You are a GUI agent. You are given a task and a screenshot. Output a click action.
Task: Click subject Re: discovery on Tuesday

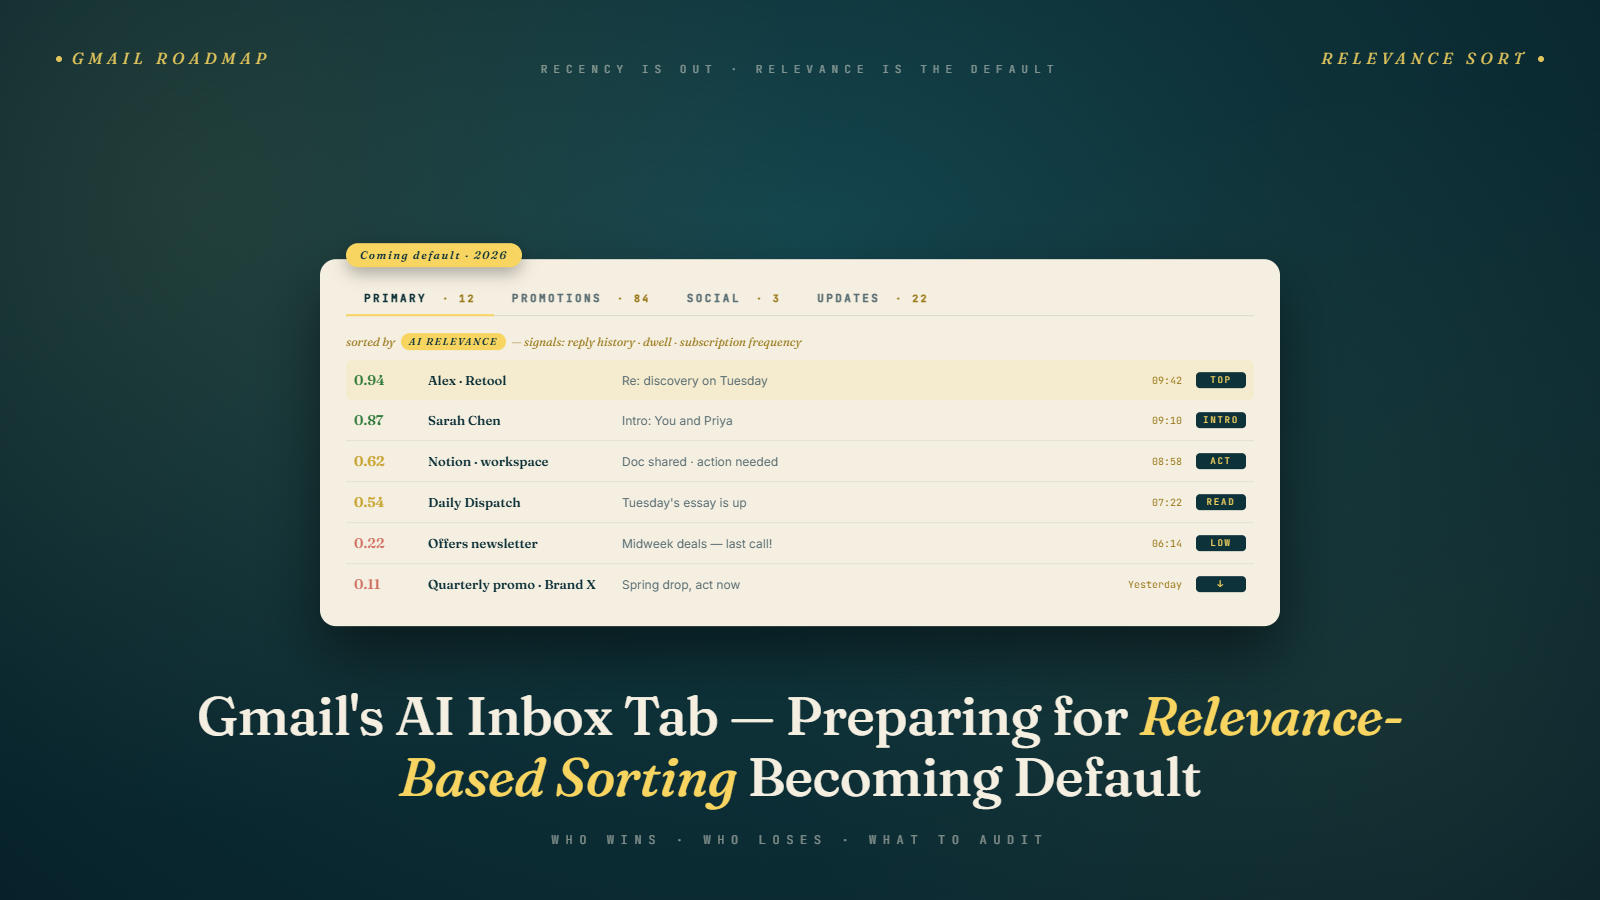[694, 381]
